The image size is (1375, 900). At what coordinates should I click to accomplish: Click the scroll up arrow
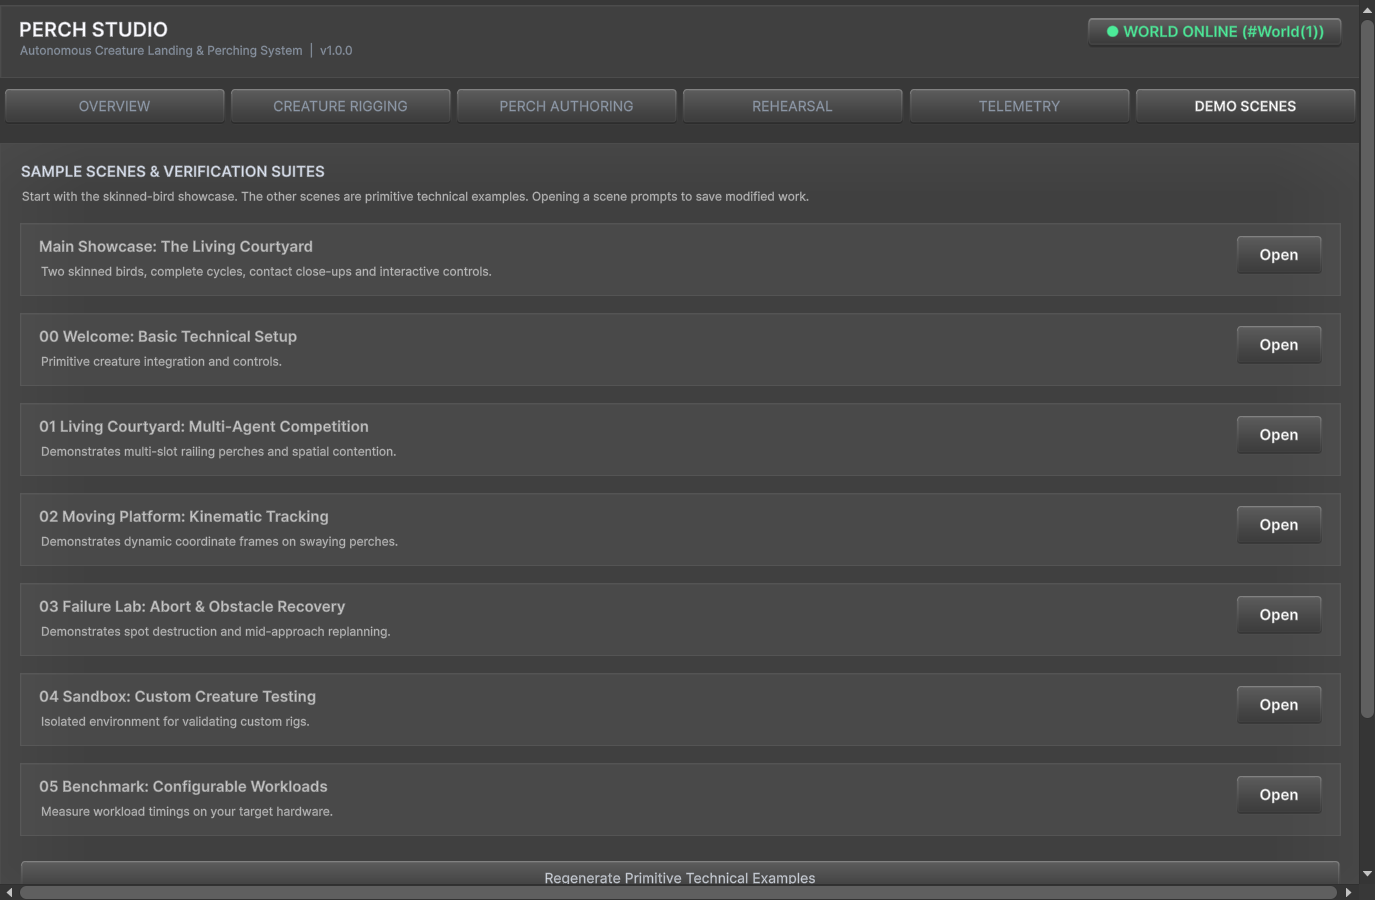(x=1367, y=10)
